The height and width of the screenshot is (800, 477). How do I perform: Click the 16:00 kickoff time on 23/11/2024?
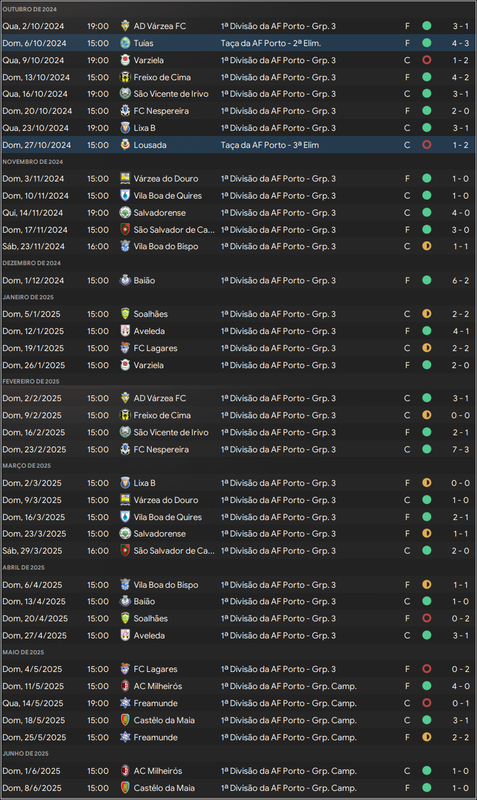(x=98, y=246)
